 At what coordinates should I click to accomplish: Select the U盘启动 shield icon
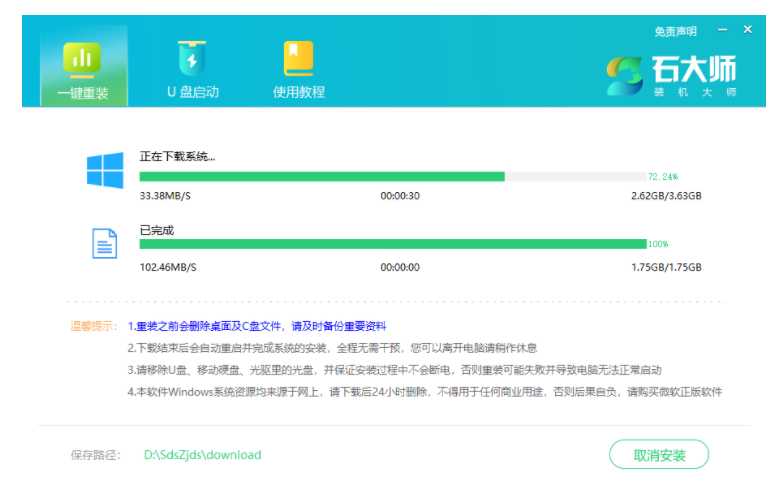(x=191, y=58)
